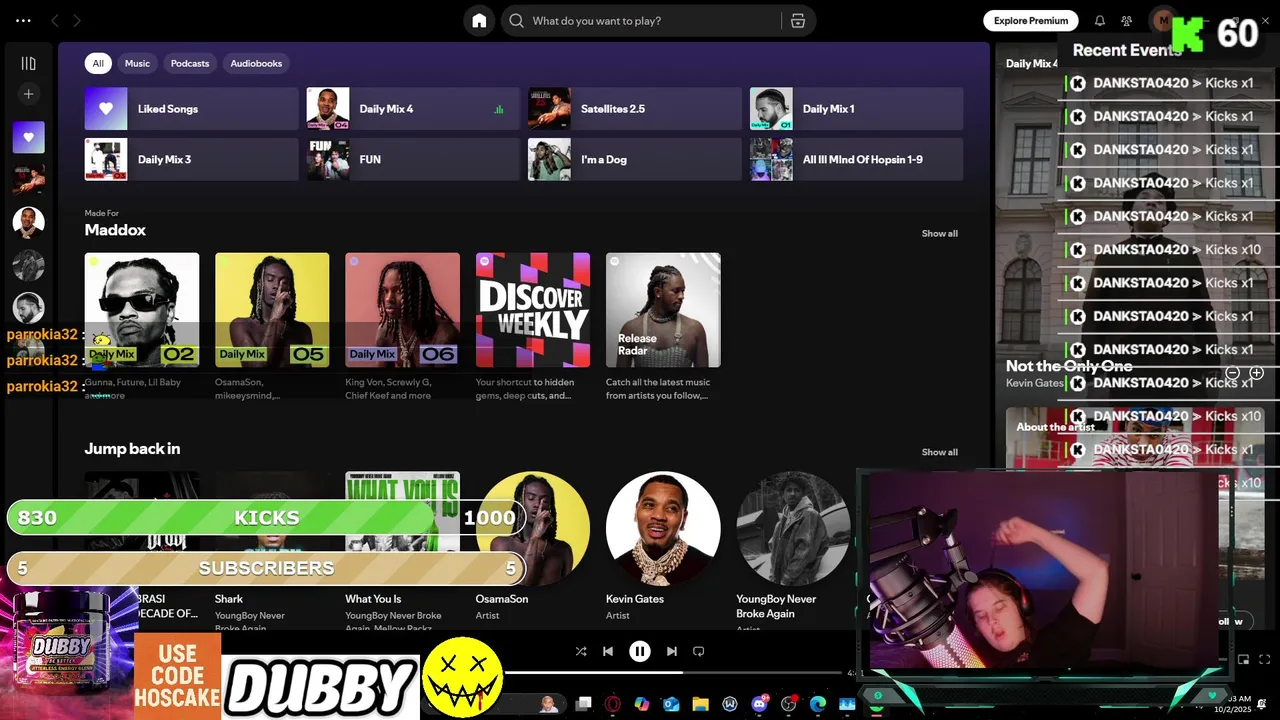The height and width of the screenshot is (720, 1280).
Task: Click the plus Create playlist button
Action: (x=28, y=94)
